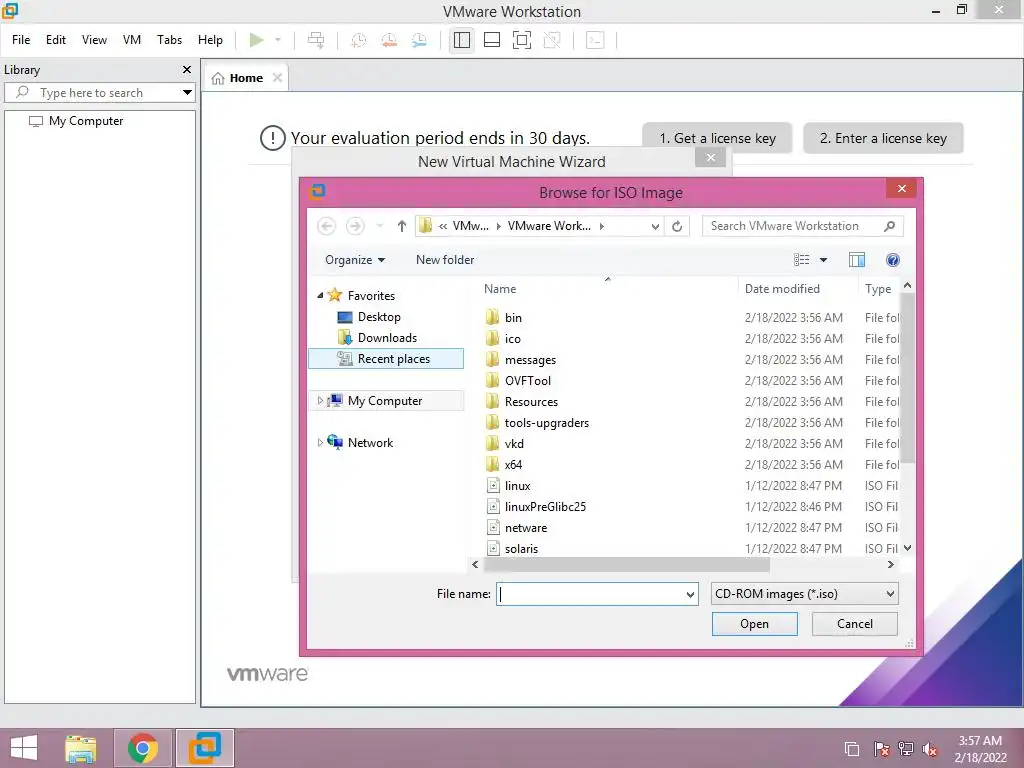Viewport: 1024px width, 768px height.
Task: Select the OVFTool folder
Action: tap(528, 381)
